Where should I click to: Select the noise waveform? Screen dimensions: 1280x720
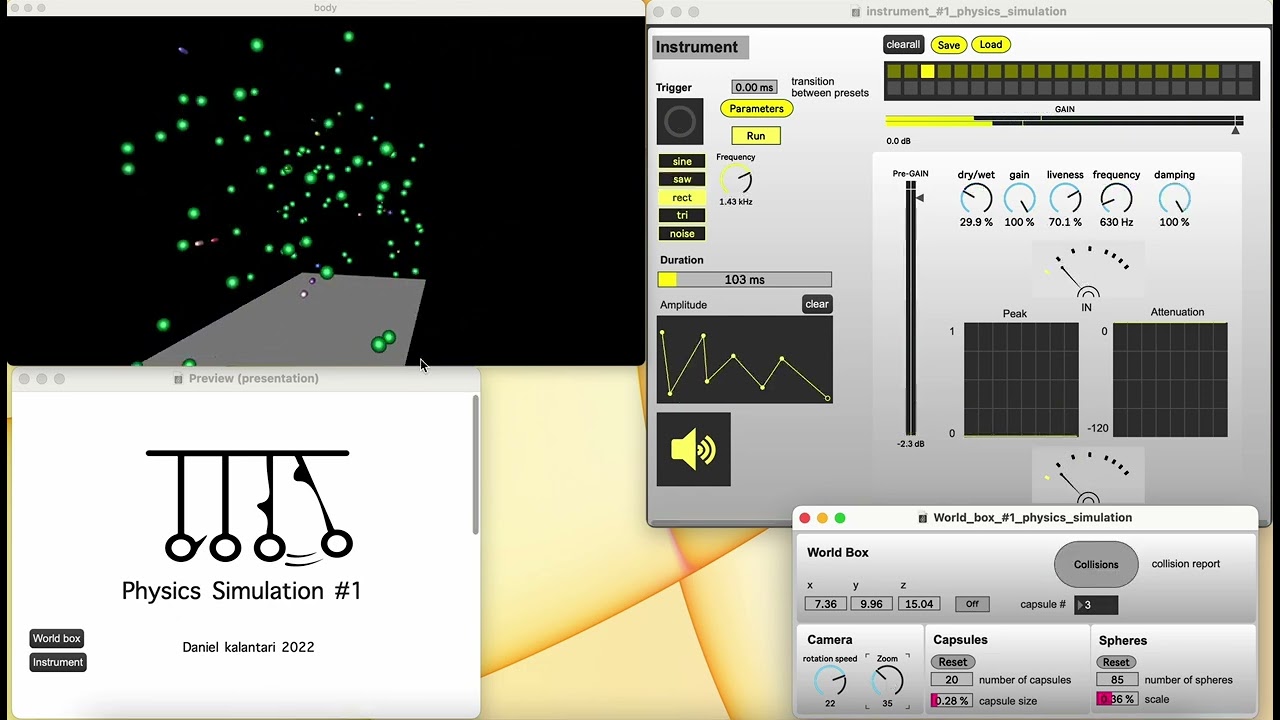pos(682,233)
